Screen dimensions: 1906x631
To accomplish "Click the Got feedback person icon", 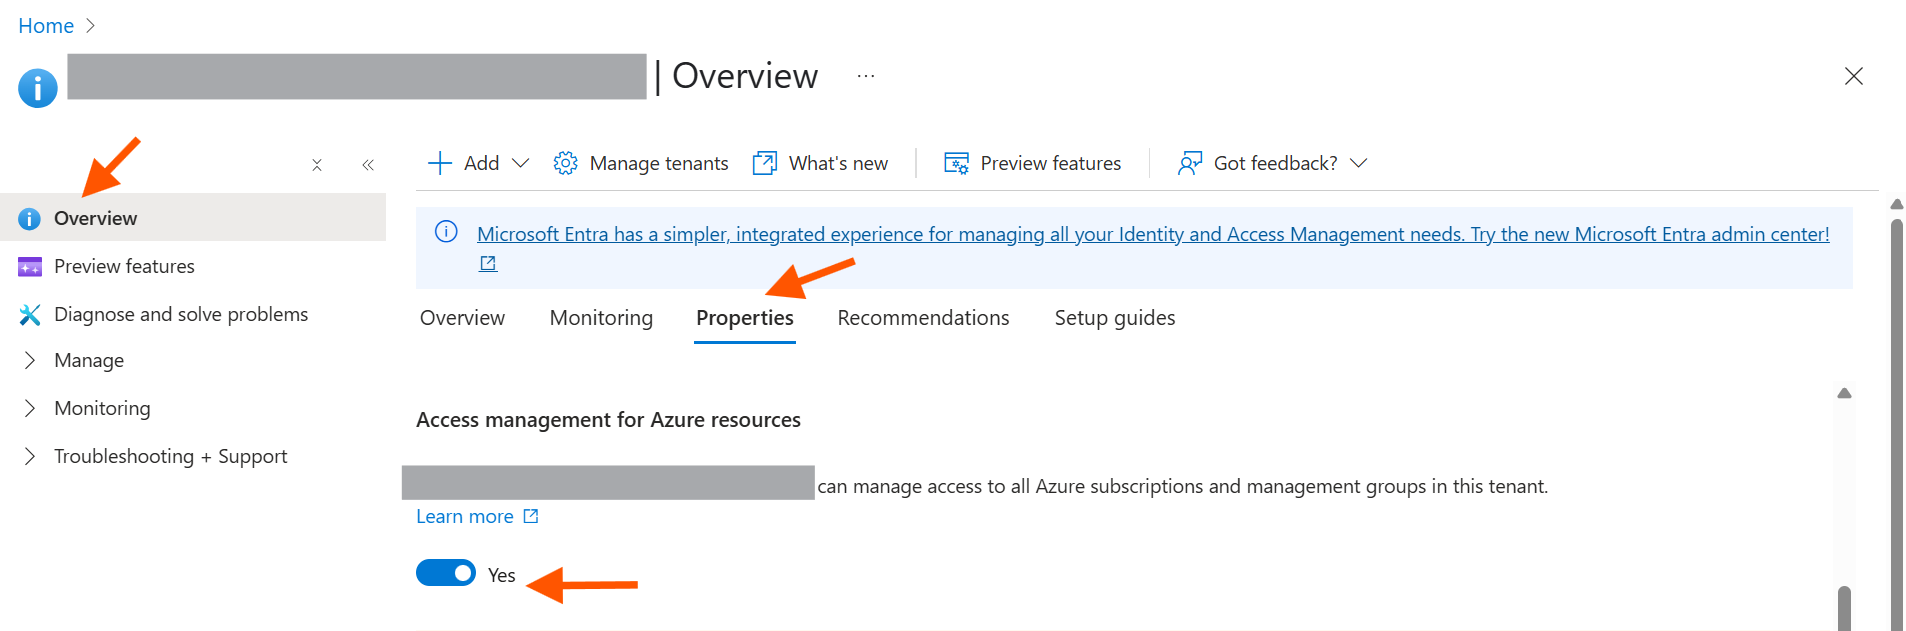I will pyautogui.click(x=1190, y=163).
